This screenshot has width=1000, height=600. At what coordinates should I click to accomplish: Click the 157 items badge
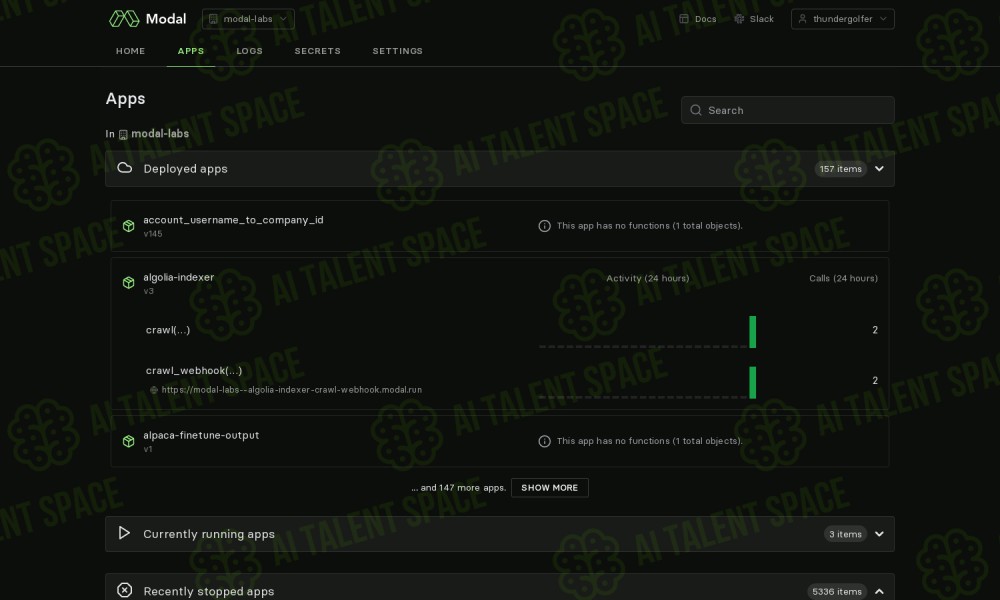841,169
